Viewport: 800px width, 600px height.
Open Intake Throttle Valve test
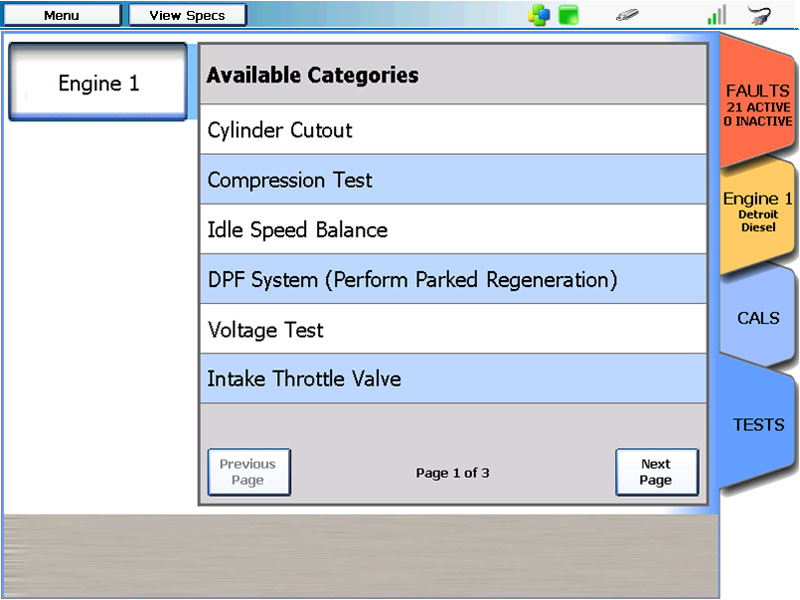tap(453, 380)
